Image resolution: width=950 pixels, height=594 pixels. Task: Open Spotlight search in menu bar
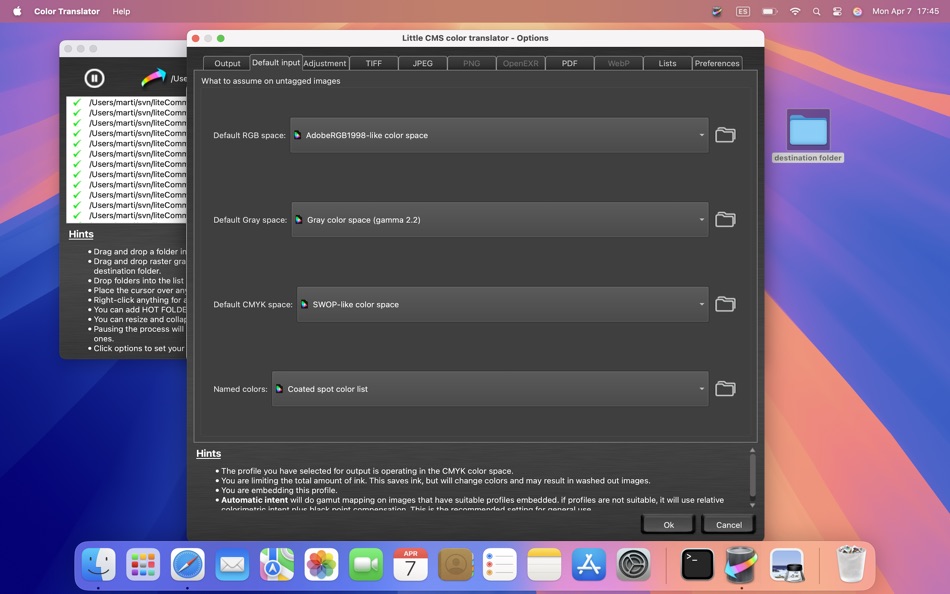[x=816, y=11]
